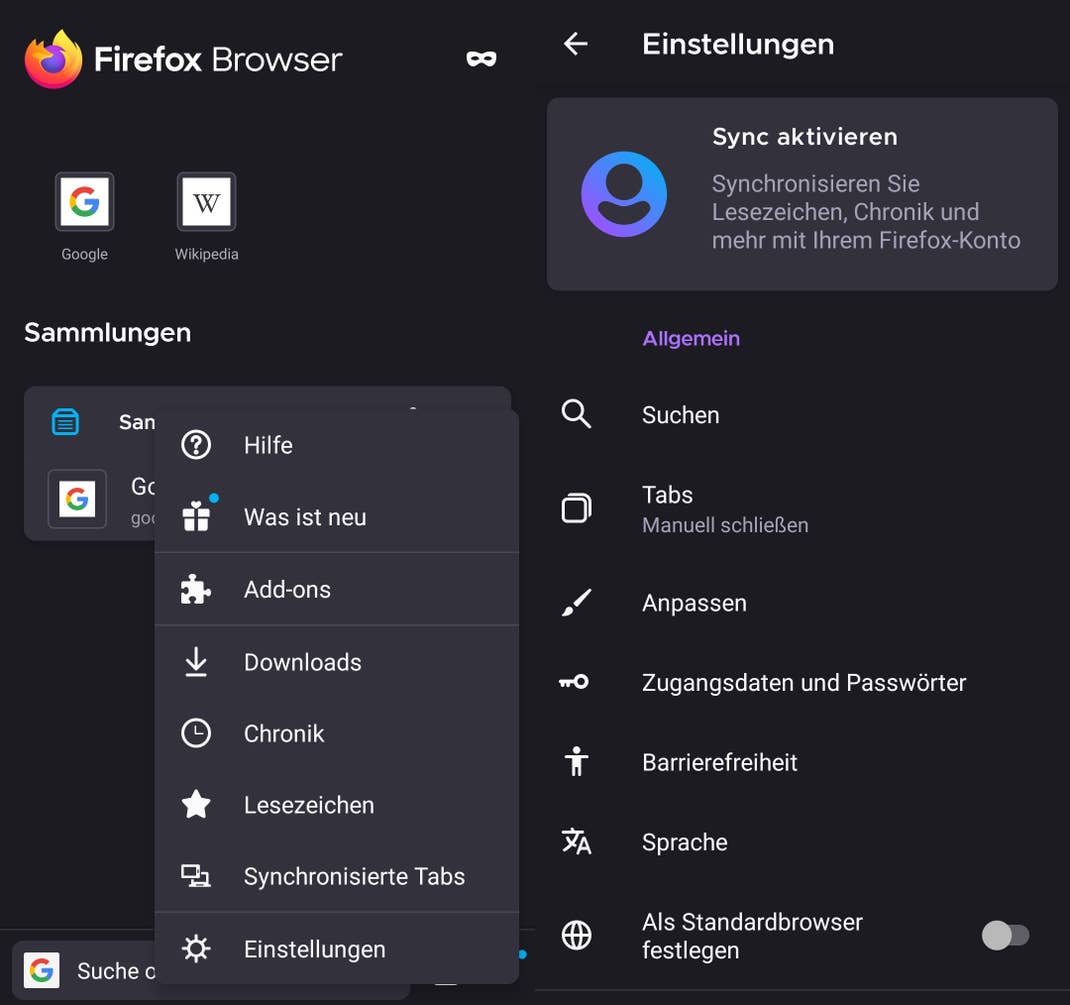Screen dimensions: 1070x1005
Task: Select Lesezeichen in the menu
Action: coord(308,804)
